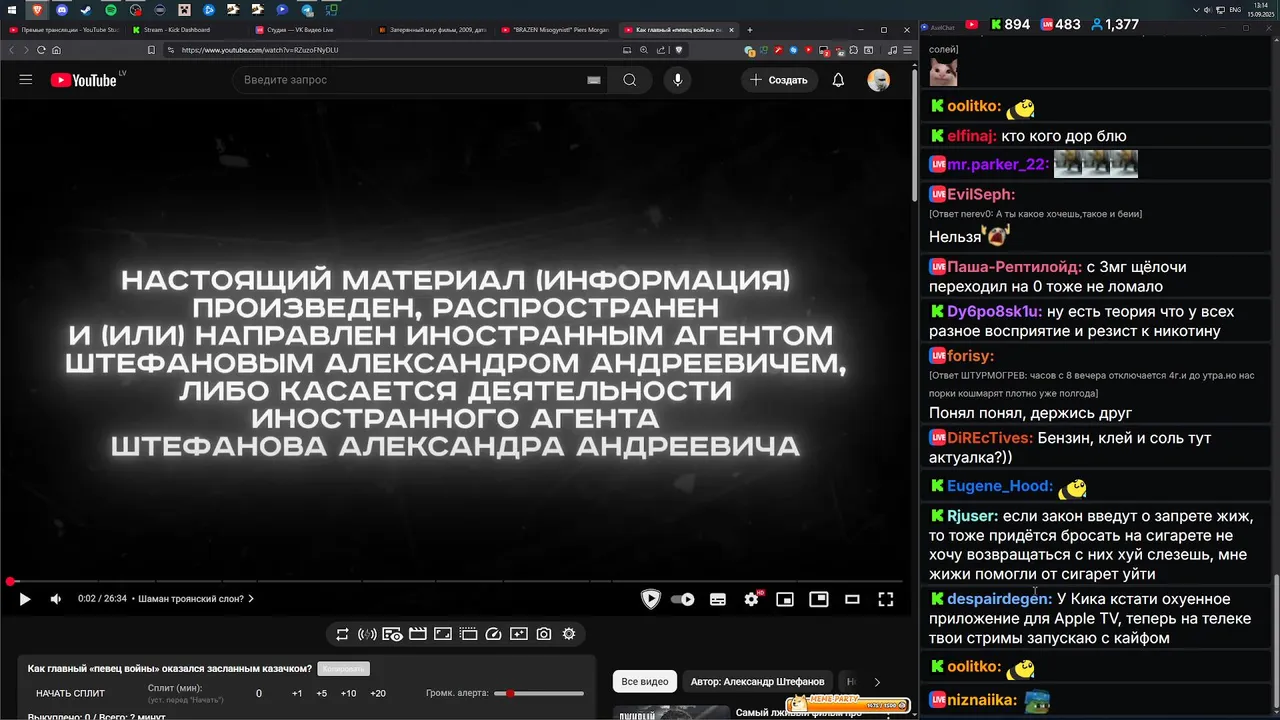This screenshot has height=720, width=1280.
Task: Click the dotted-frame icon in extension toolbar
Action: (x=468, y=634)
